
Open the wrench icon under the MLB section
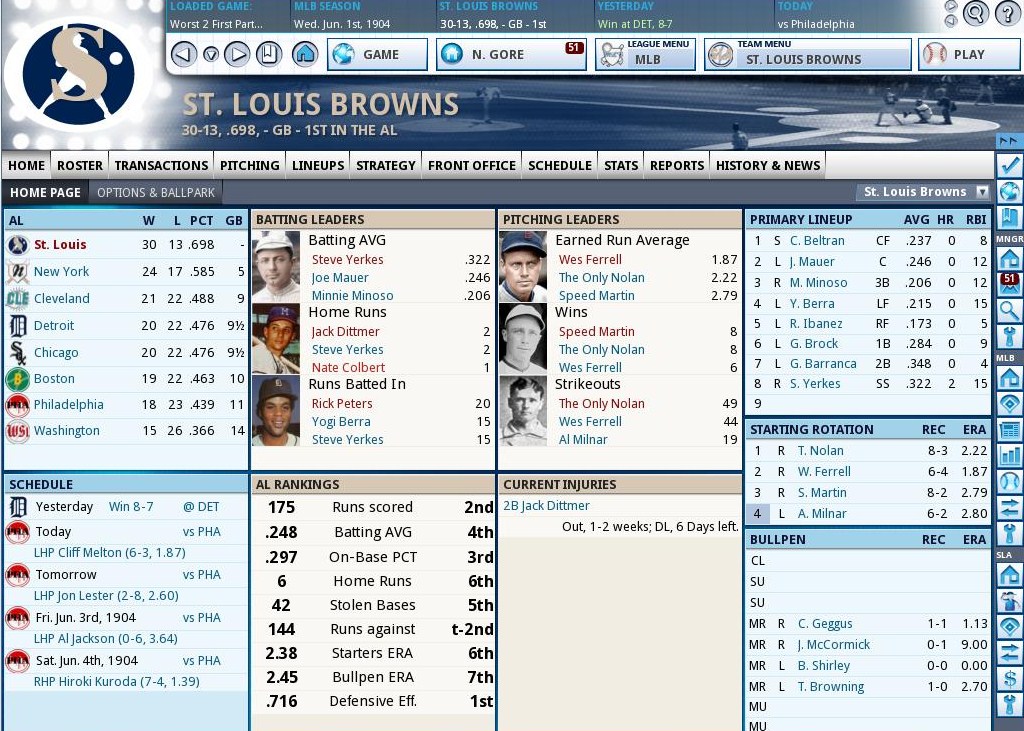click(1010, 534)
